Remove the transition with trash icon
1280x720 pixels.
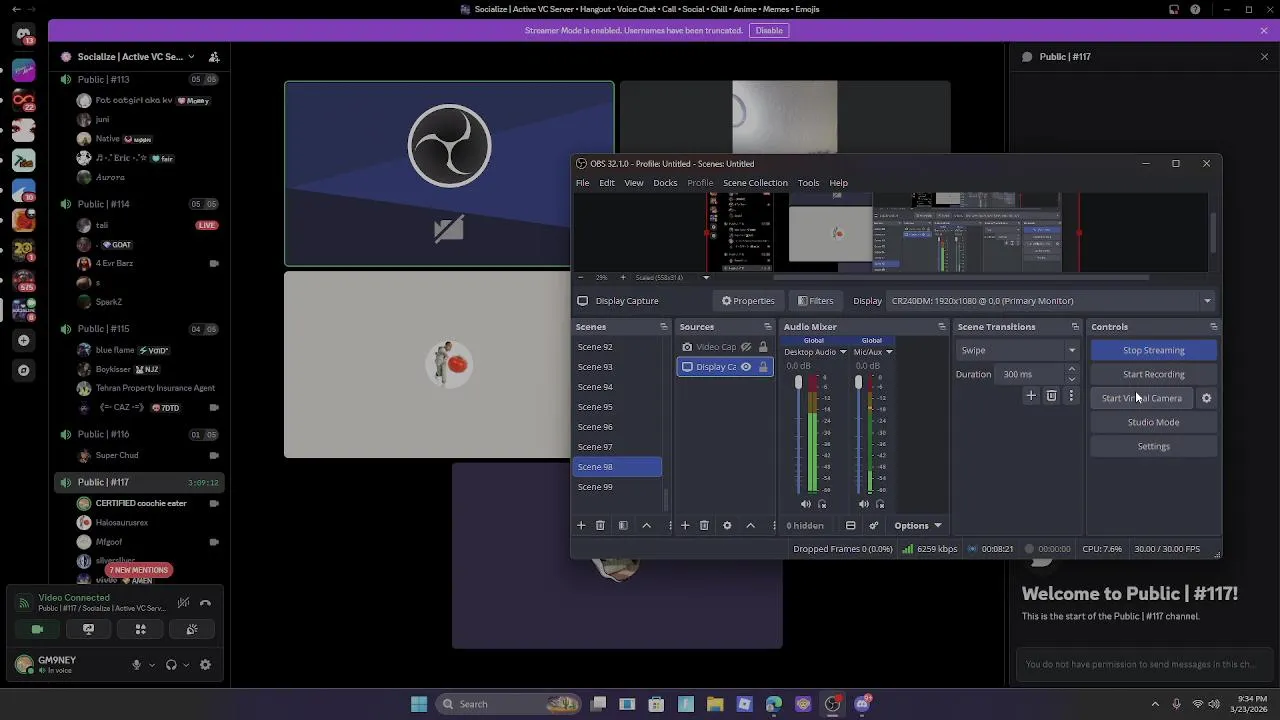coord(1051,396)
